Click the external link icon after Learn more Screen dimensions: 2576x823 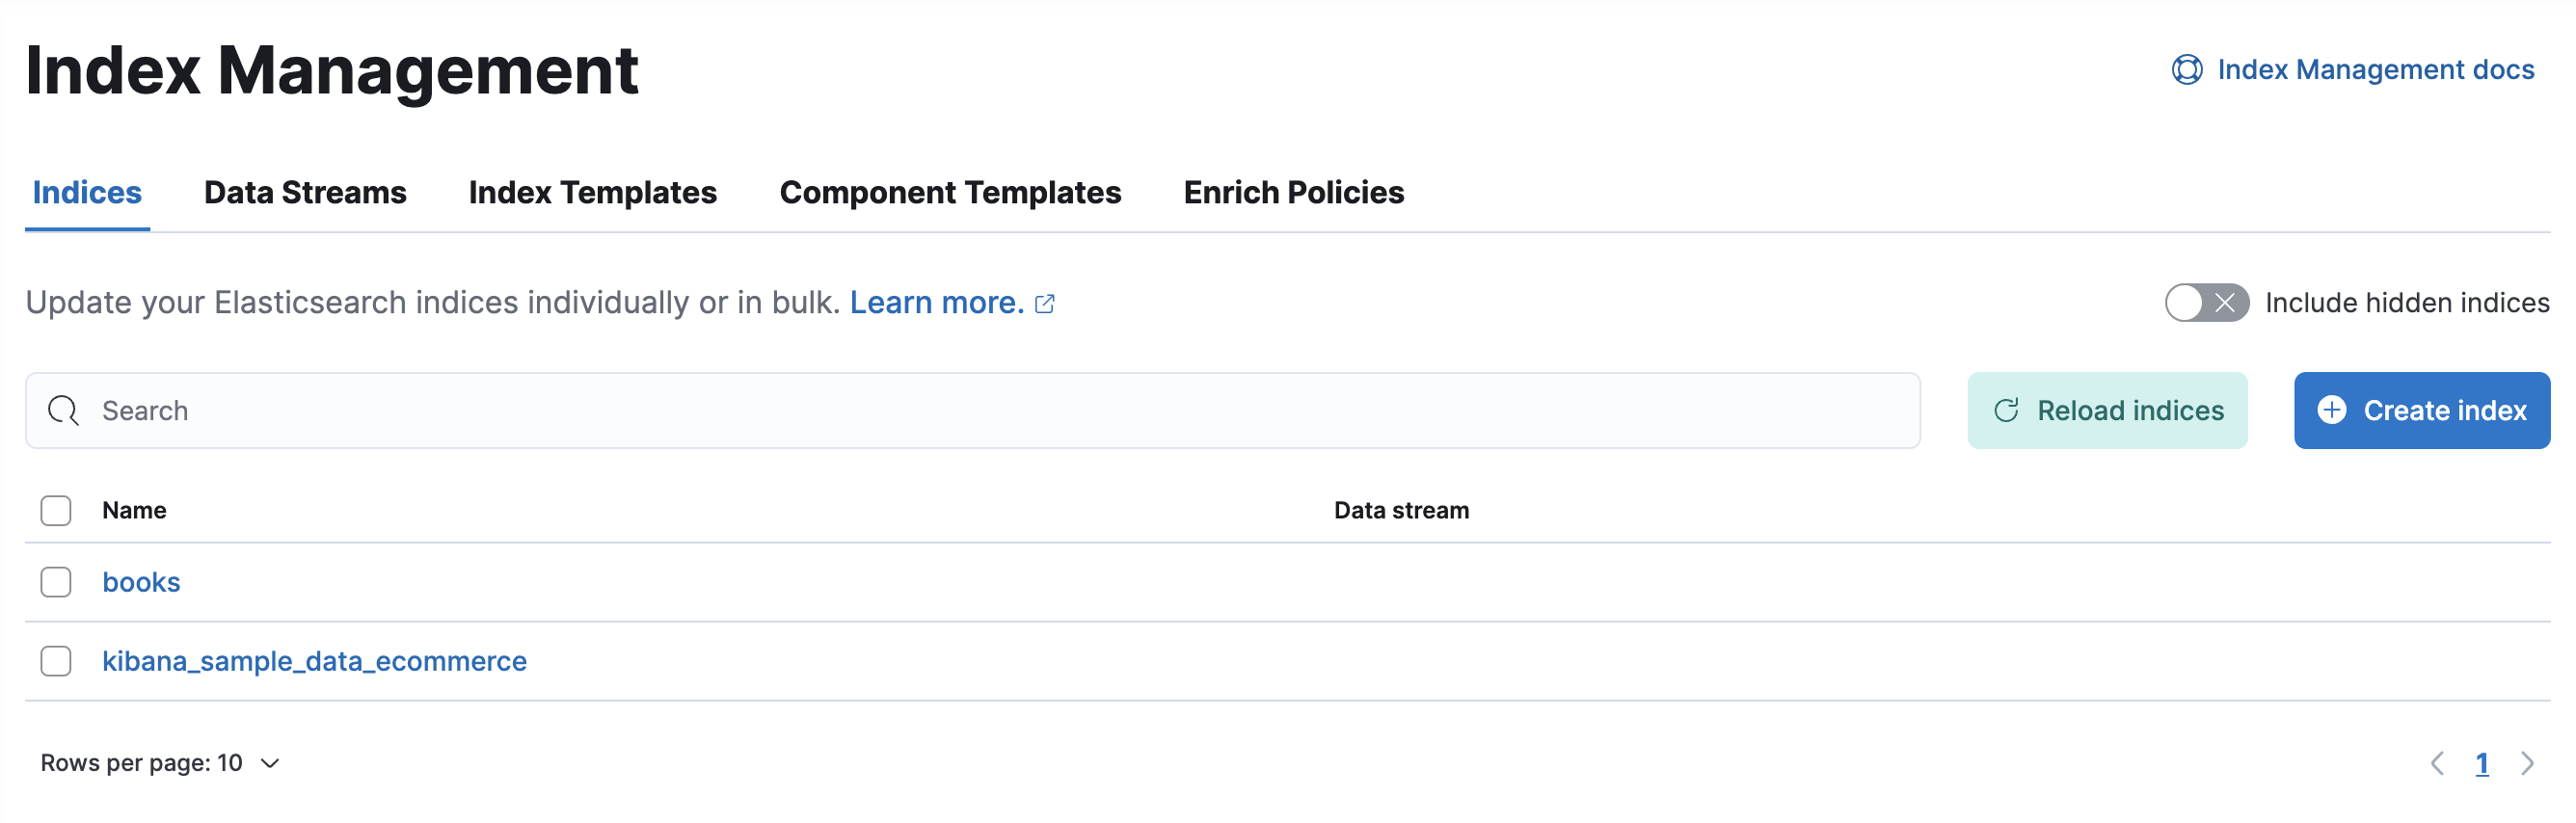[1044, 304]
